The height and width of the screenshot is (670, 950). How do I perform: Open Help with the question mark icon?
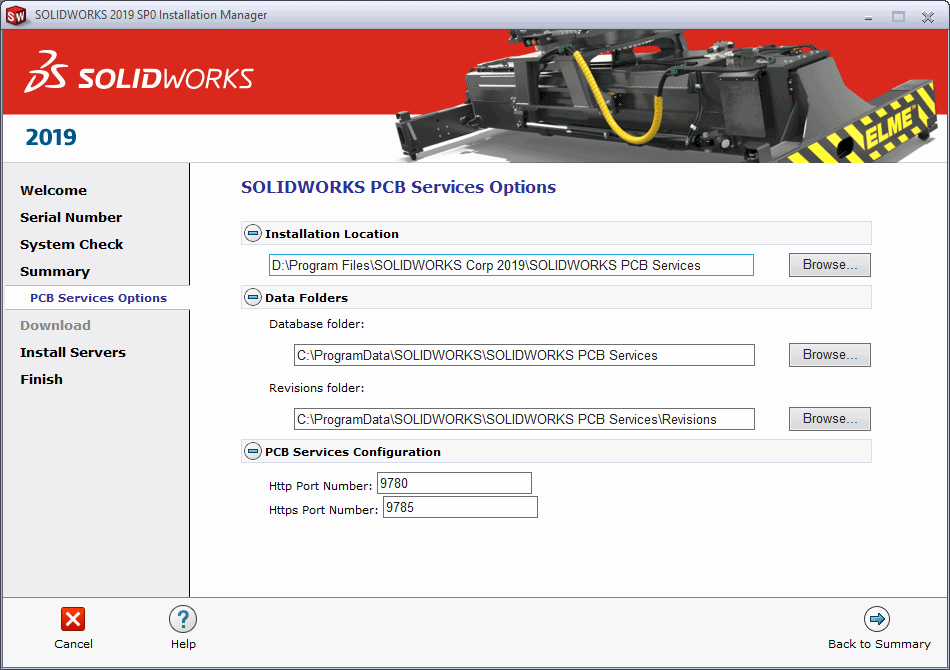[183, 620]
